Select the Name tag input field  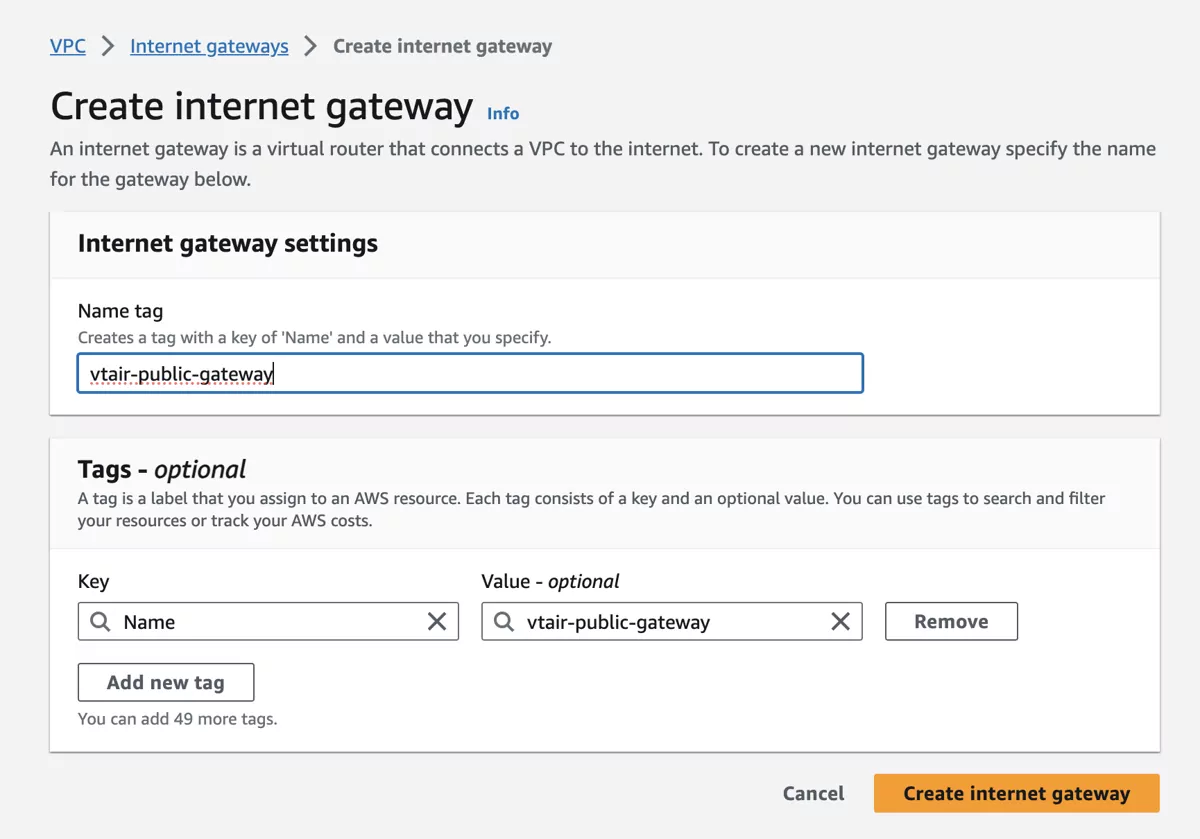pyautogui.click(x=470, y=372)
